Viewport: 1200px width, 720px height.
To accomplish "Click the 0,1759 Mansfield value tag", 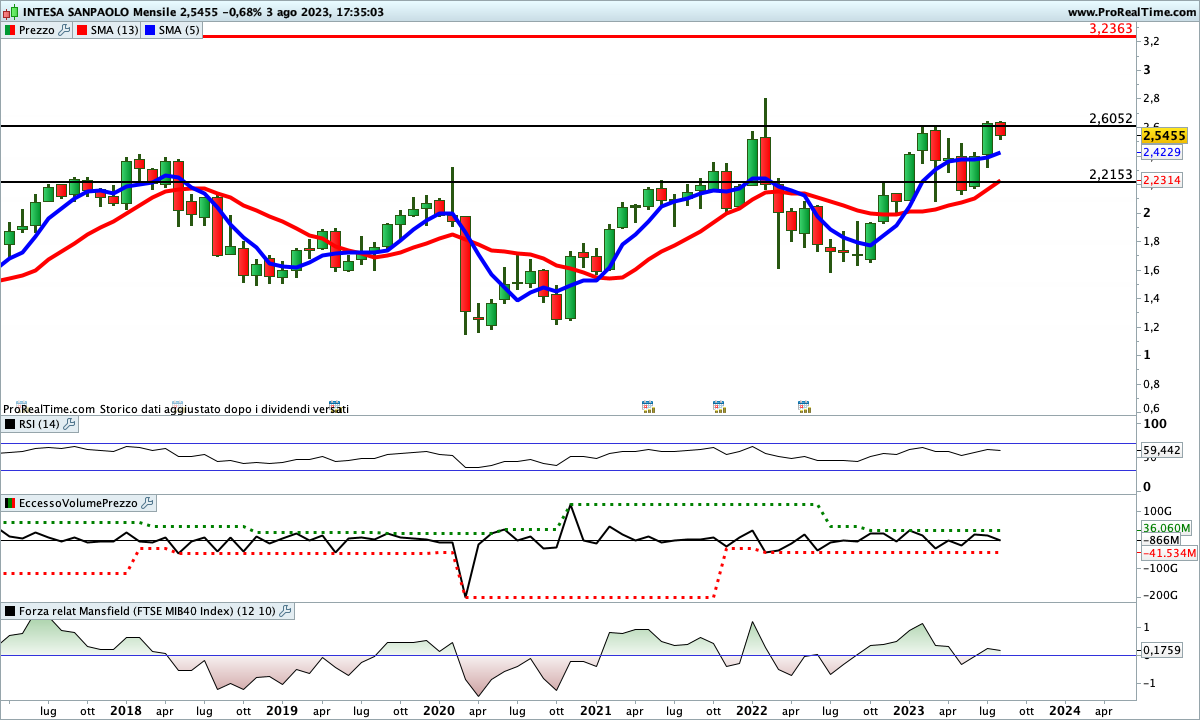I will (1162, 651).
